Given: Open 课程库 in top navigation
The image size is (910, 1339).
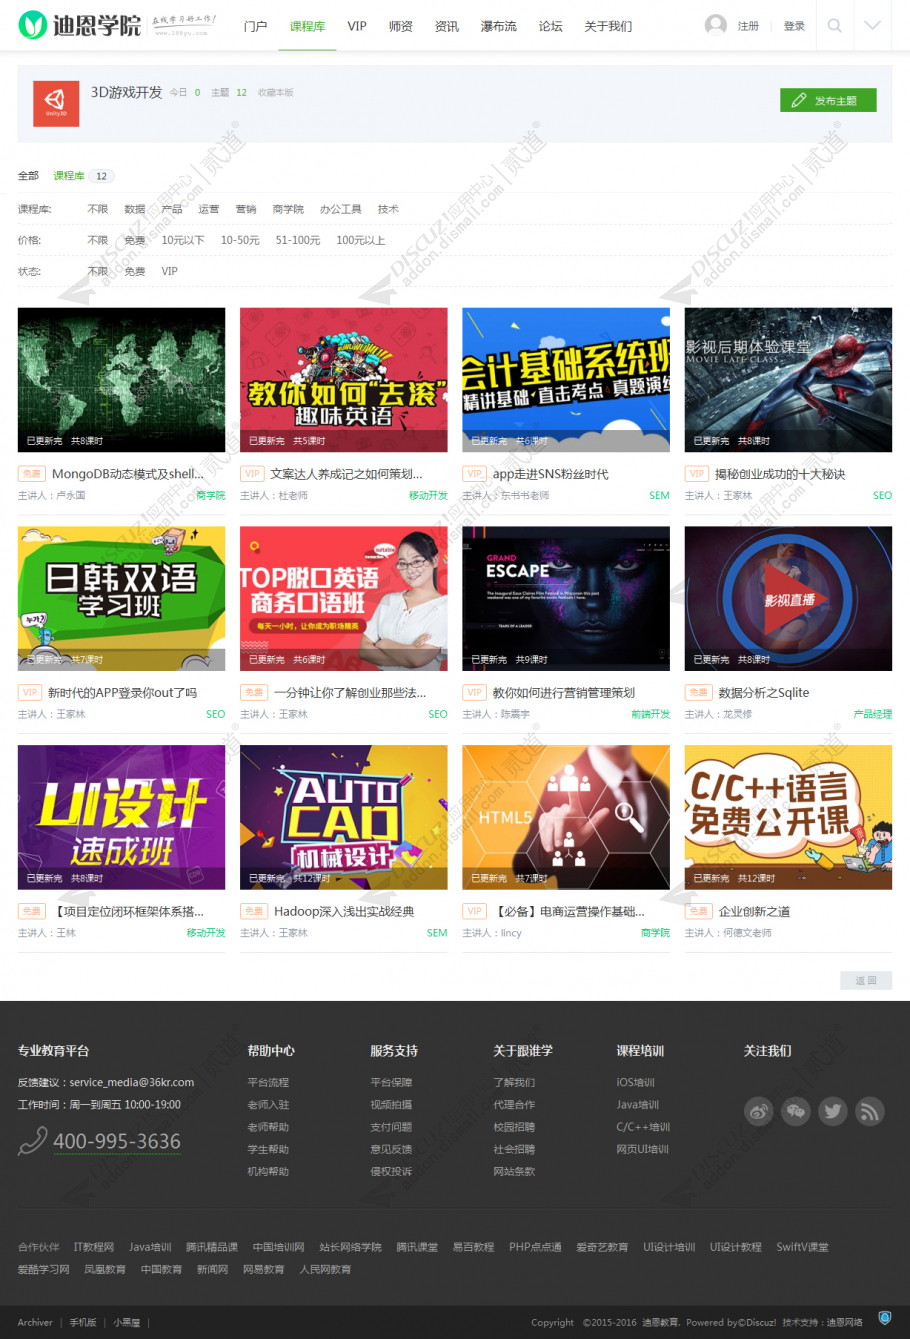Looking at the screenshot, I should 307,26.
